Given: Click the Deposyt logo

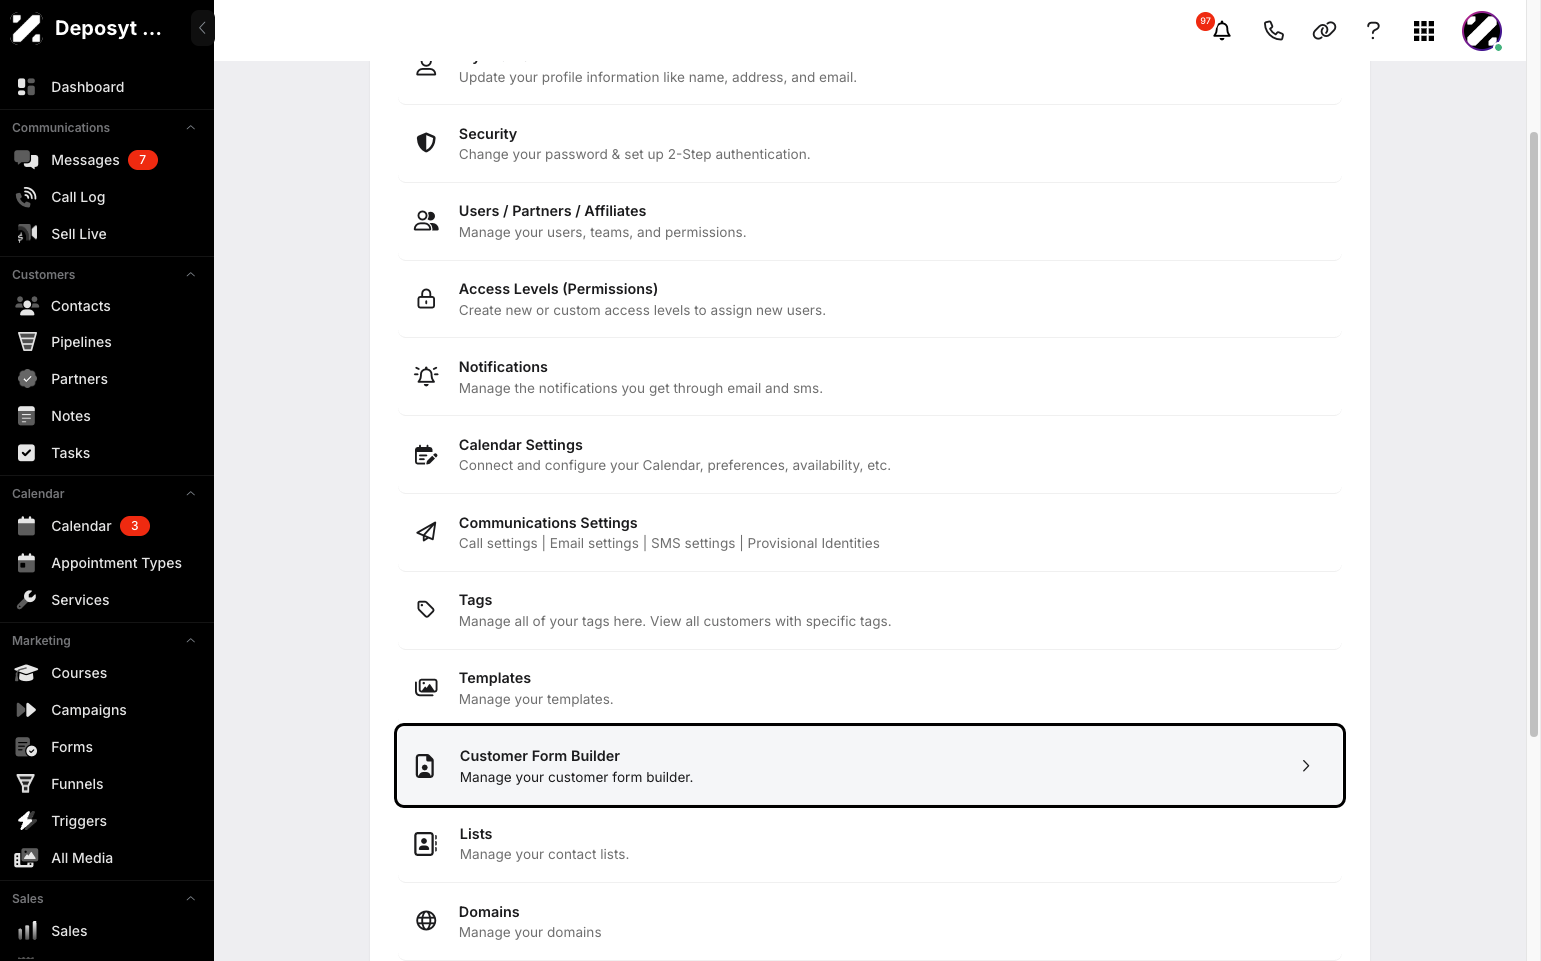Looking at the screenshot, I should click(26, 28).
